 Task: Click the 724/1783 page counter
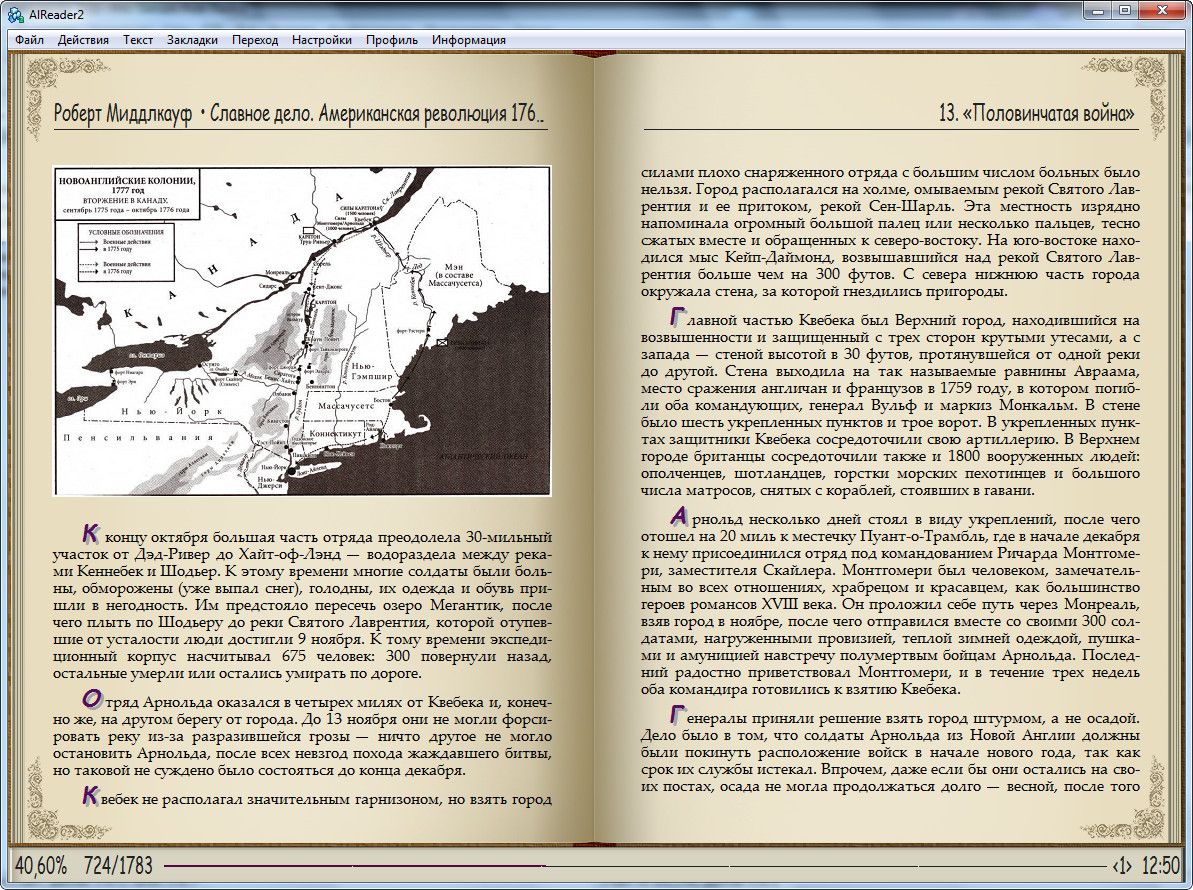click(x=119, y=865)
